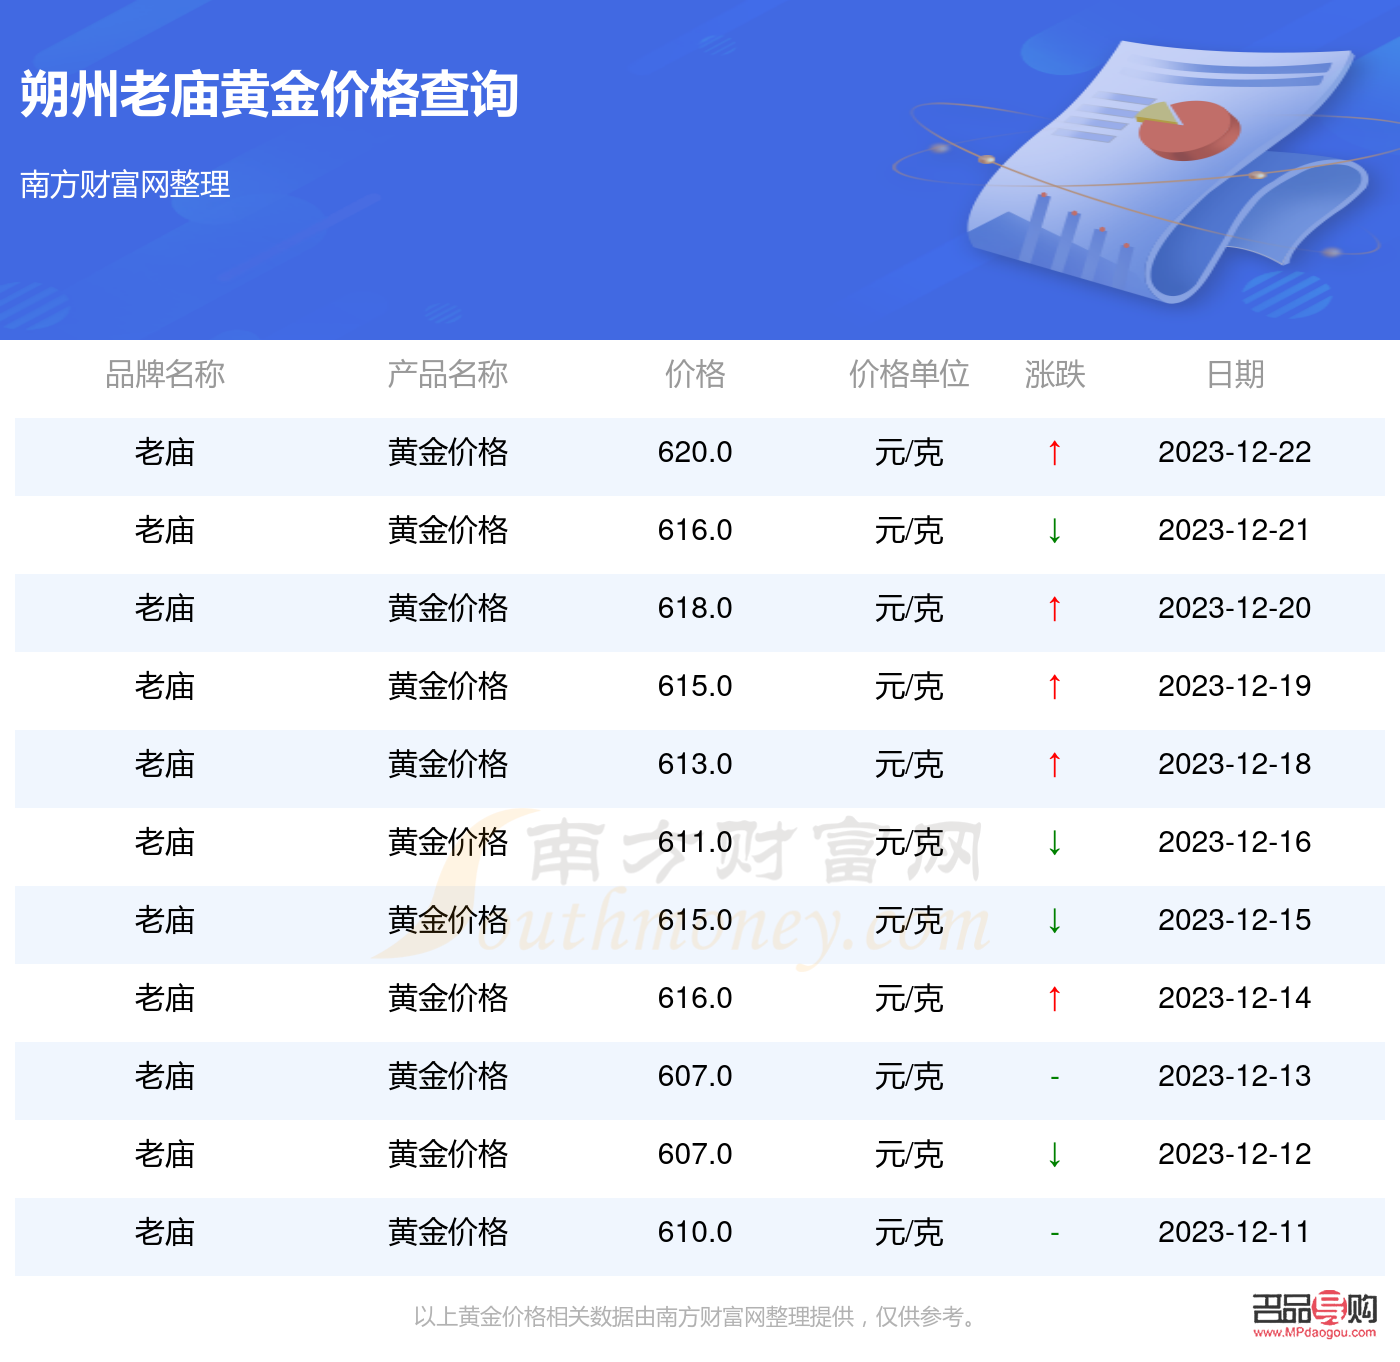Click 黄金价格 in the 2023-12-21 row
Viewport: 1400px width, 1362px height.
pos(448,530)
